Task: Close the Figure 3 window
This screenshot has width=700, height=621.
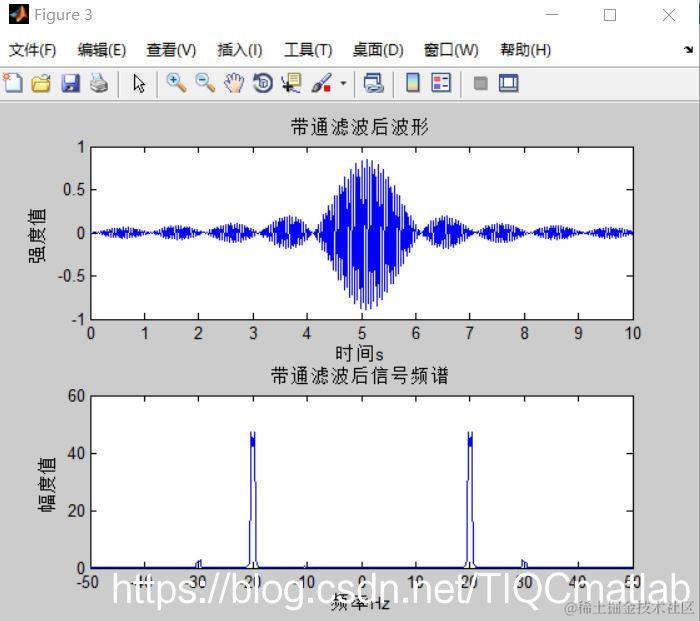Action: [669, 15]
